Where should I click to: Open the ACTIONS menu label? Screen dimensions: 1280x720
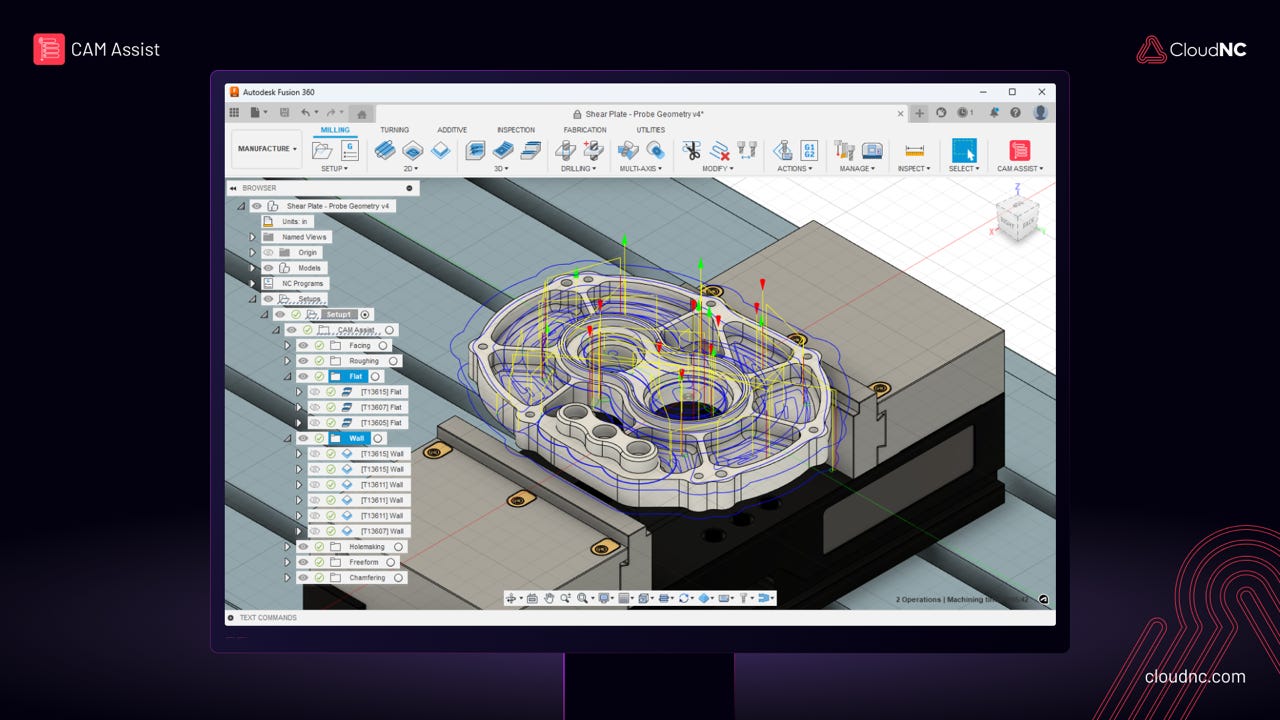tap(795, 169)
